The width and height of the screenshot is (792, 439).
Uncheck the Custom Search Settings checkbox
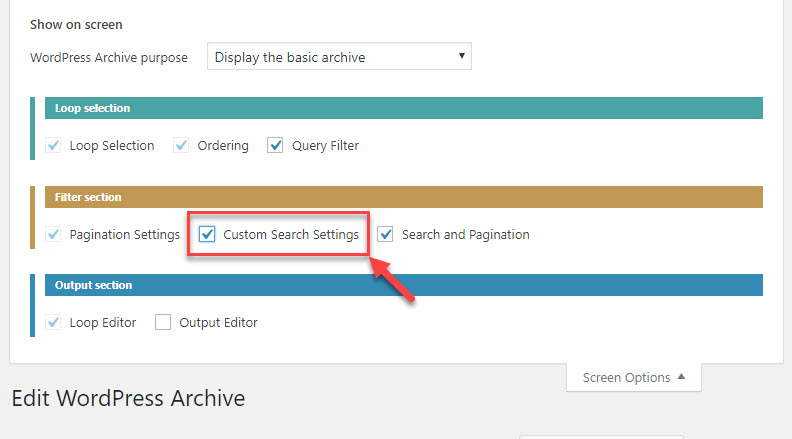tap(207, 234)
